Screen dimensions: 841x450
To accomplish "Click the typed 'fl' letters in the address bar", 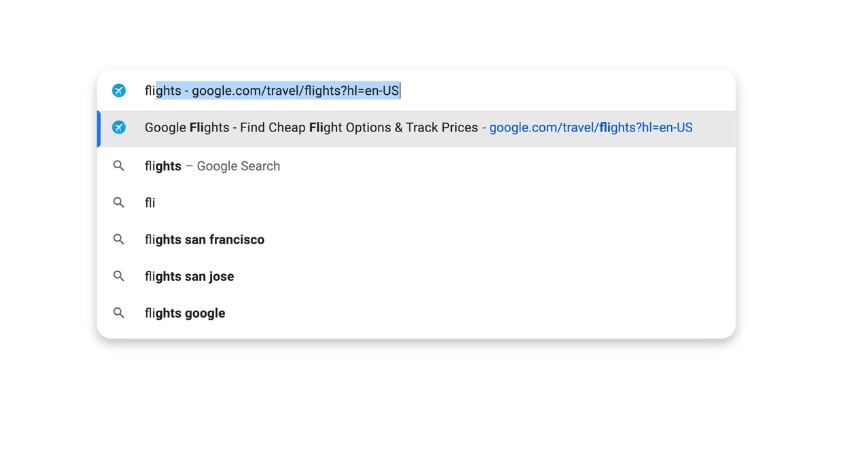I will click(149, 91).
